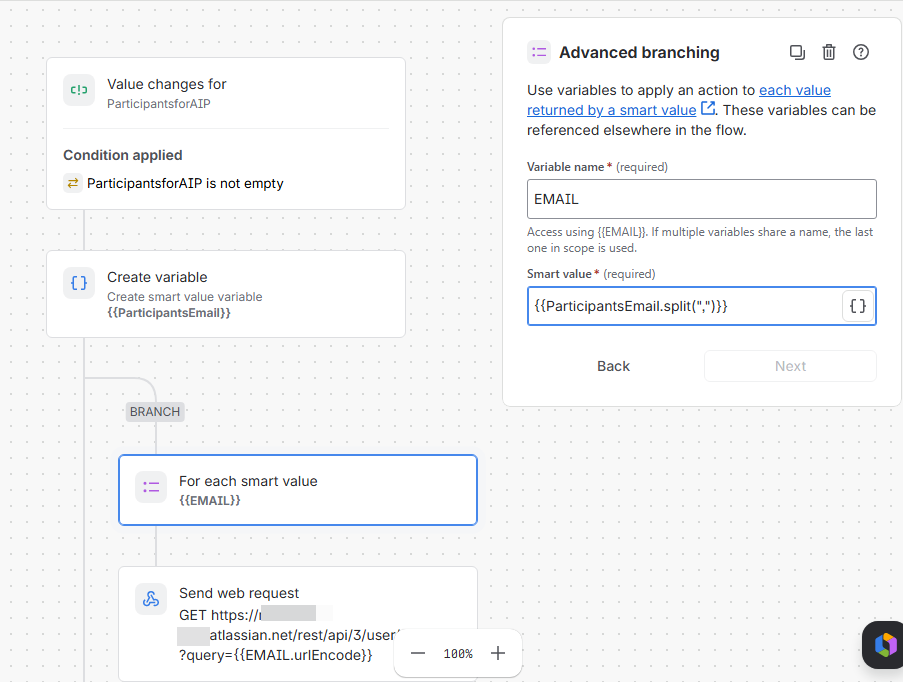The width and height of the screenshot is (903, 682).
Task: Zoom out the flow canvas
Action: [x=418, y=653]
